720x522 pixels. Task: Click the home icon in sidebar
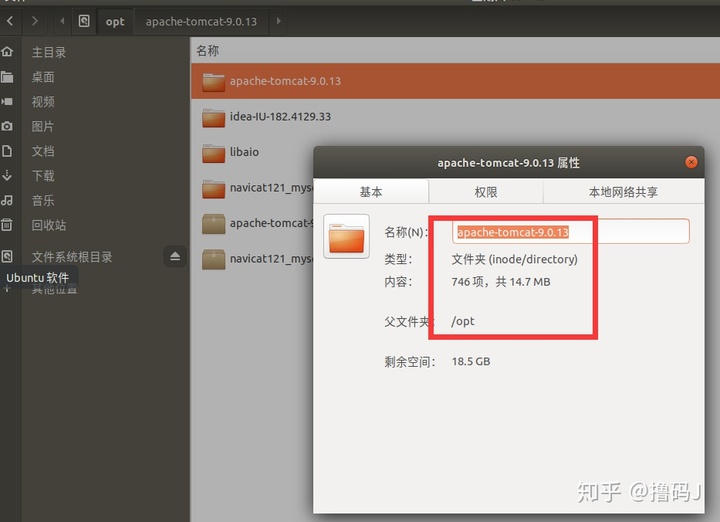(x=7, y=52)
